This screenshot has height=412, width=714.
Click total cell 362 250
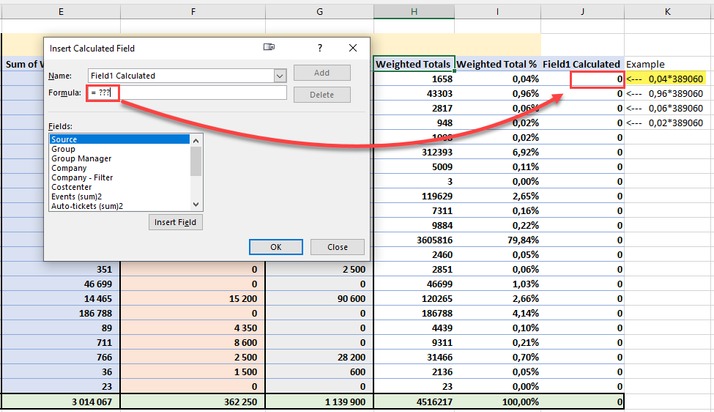pyautogui.click(x=193, y=402)
